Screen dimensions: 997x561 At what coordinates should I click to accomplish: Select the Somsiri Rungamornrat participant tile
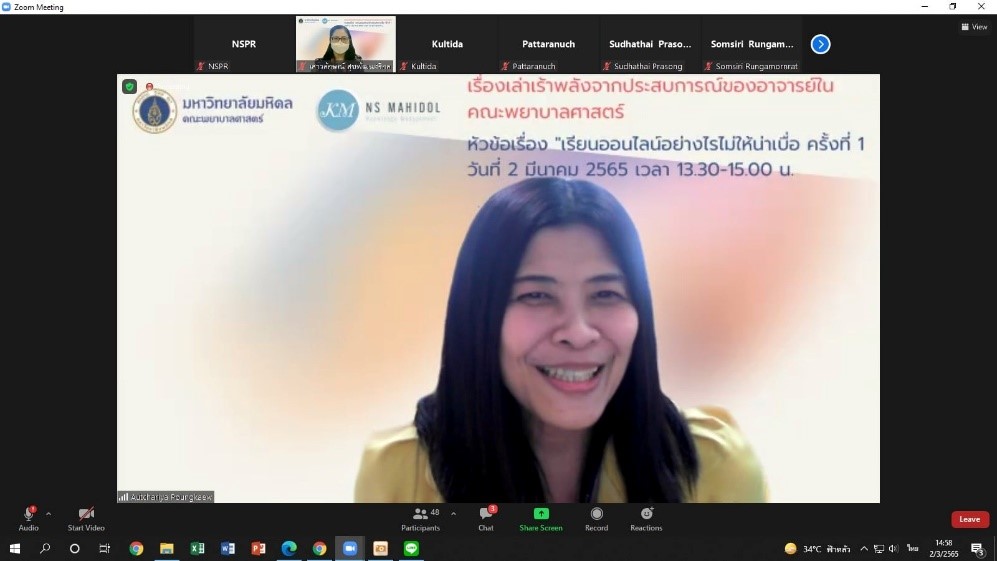752,44
